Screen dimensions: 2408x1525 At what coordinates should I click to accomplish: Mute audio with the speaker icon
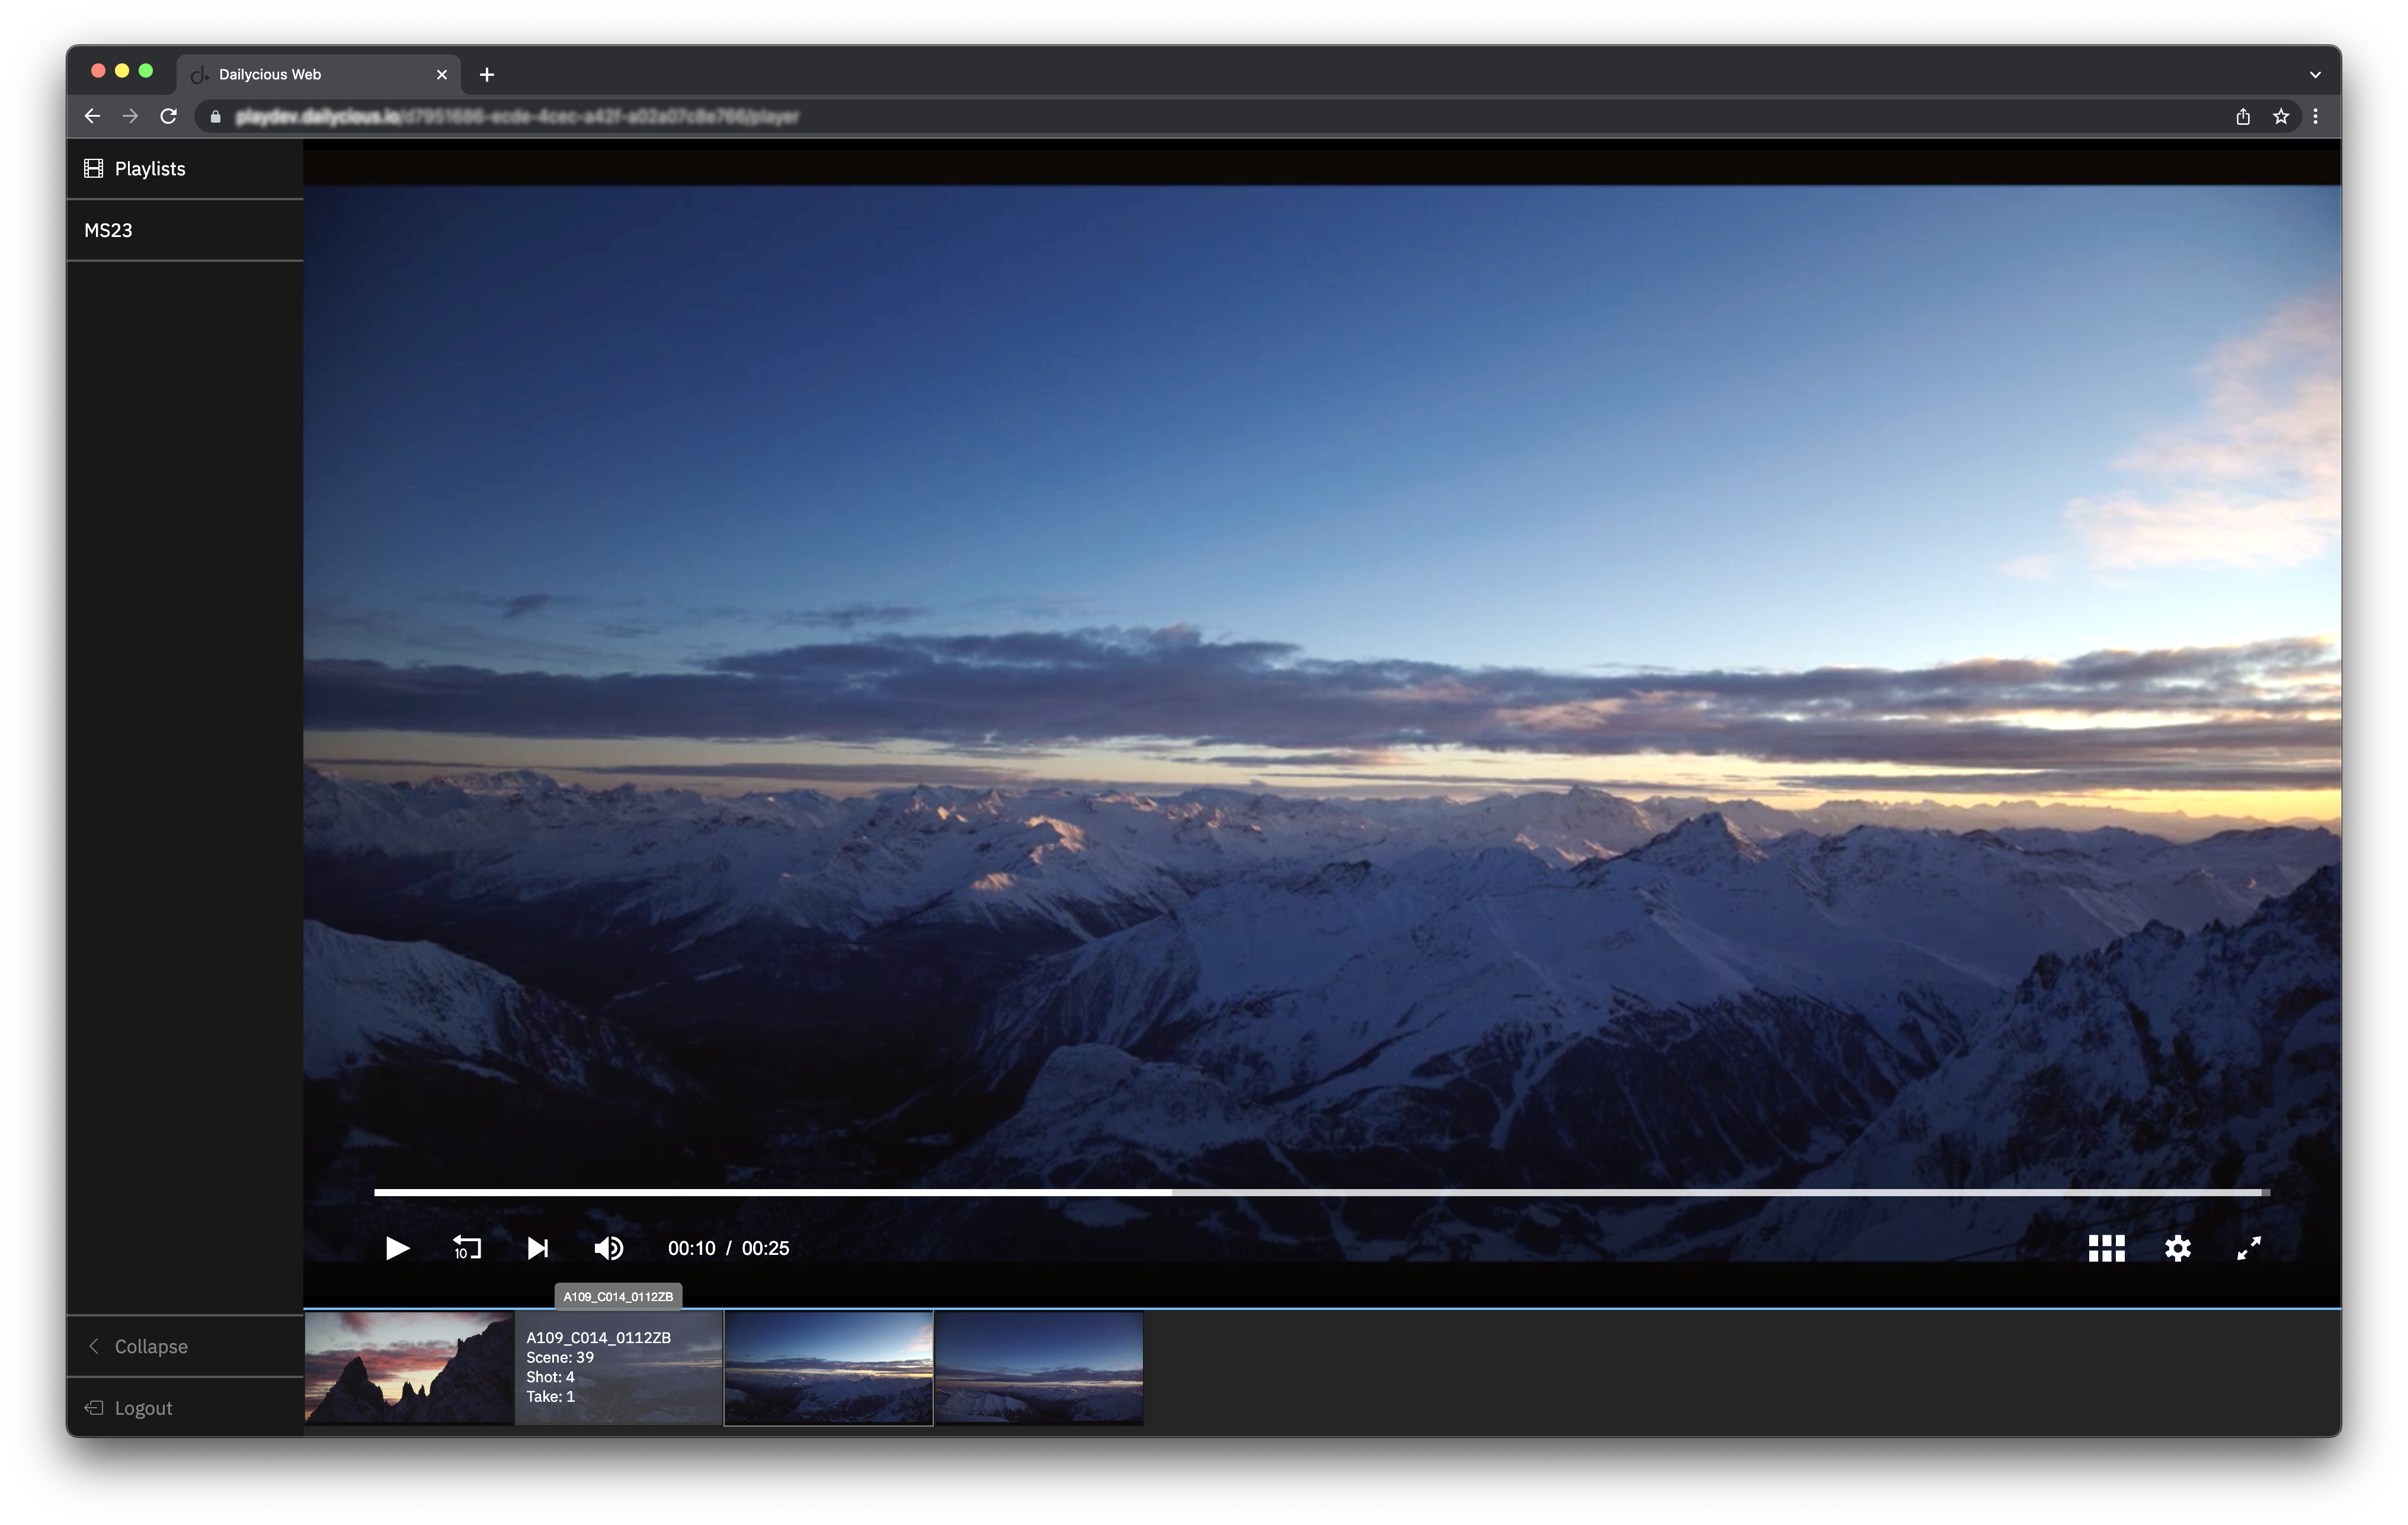pyautogui.click(x=608, y=1248)
